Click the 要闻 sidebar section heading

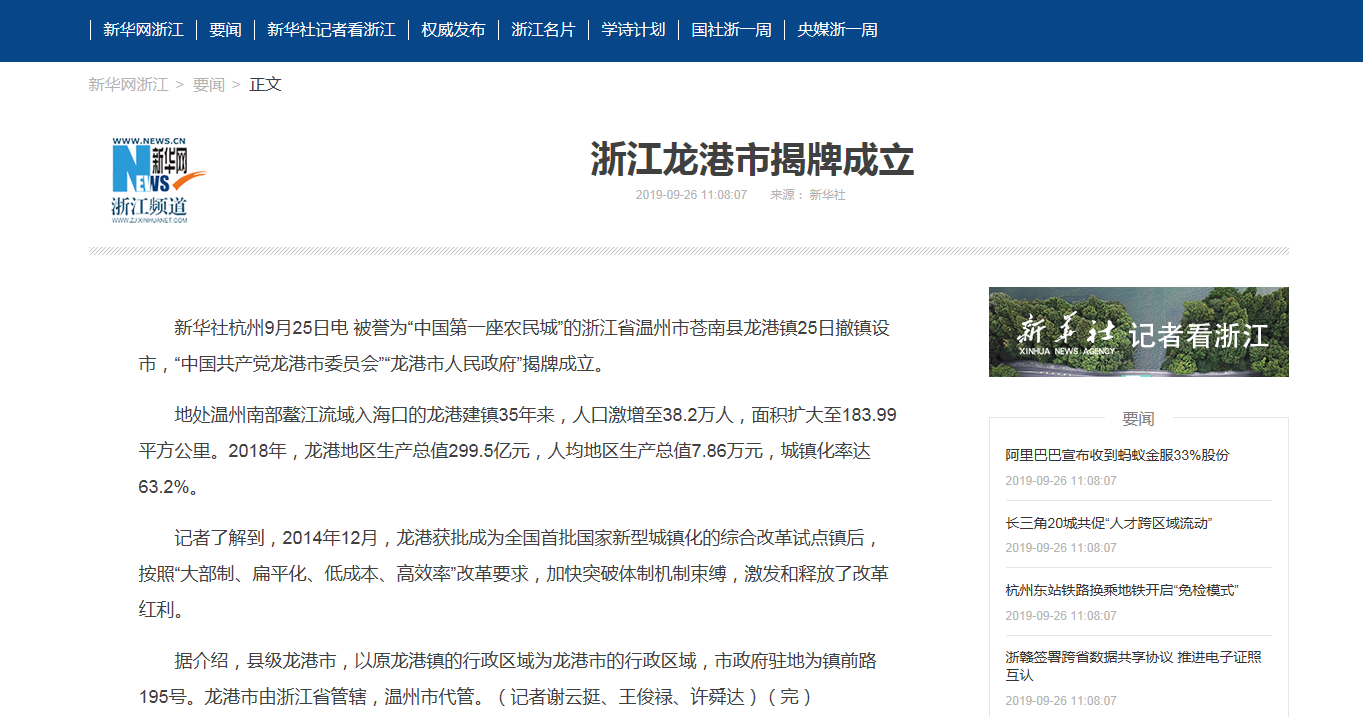(1138, 418)
